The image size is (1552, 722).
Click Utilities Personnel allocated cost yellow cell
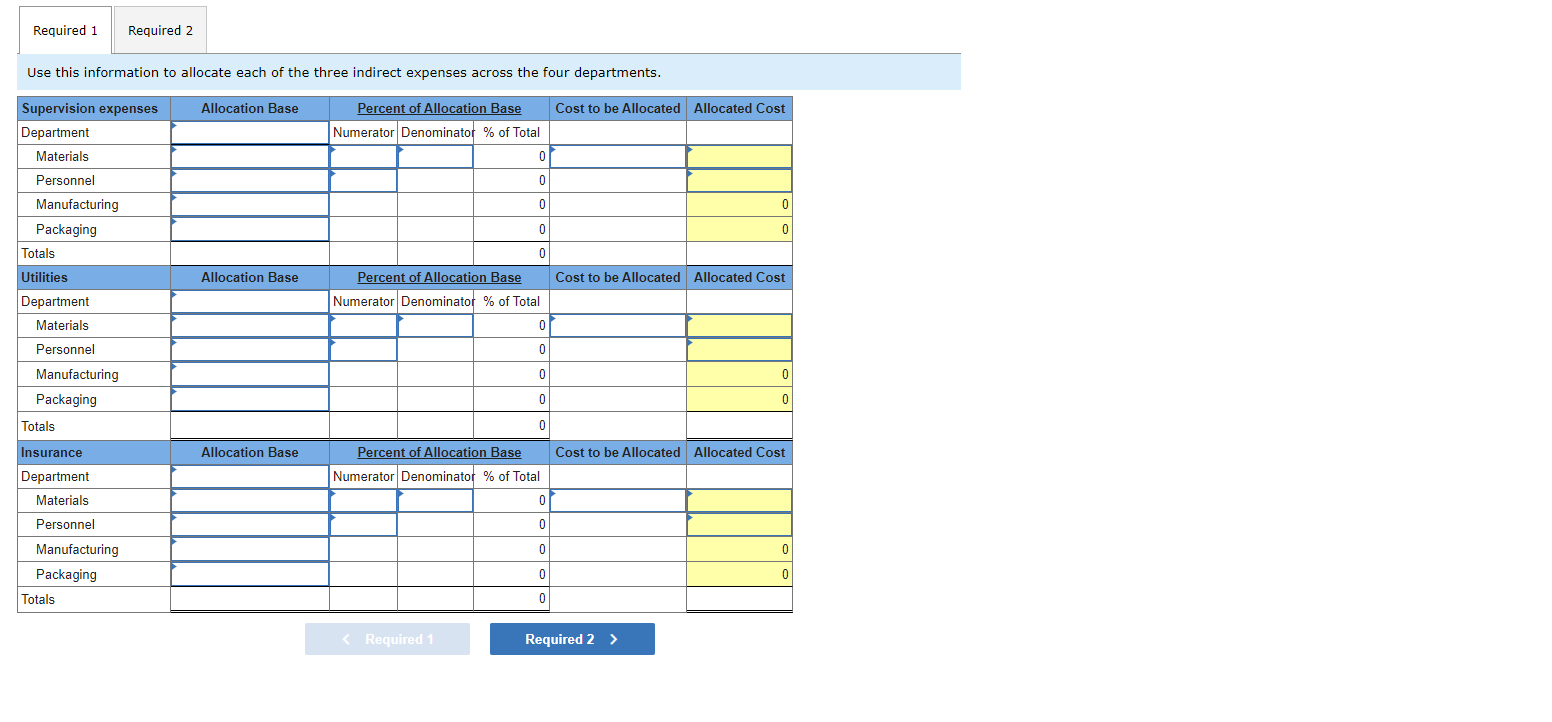(739, 349)
